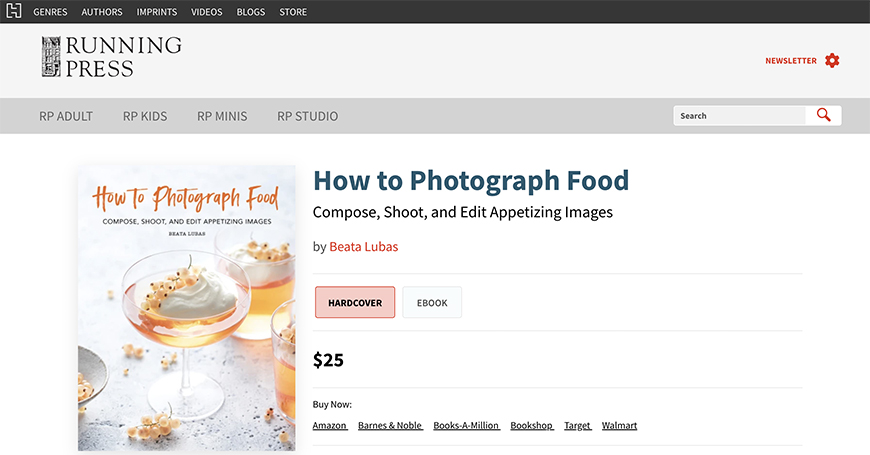Click the Running Press logo
The image size is (870, 455).
[x=112, y=57]
